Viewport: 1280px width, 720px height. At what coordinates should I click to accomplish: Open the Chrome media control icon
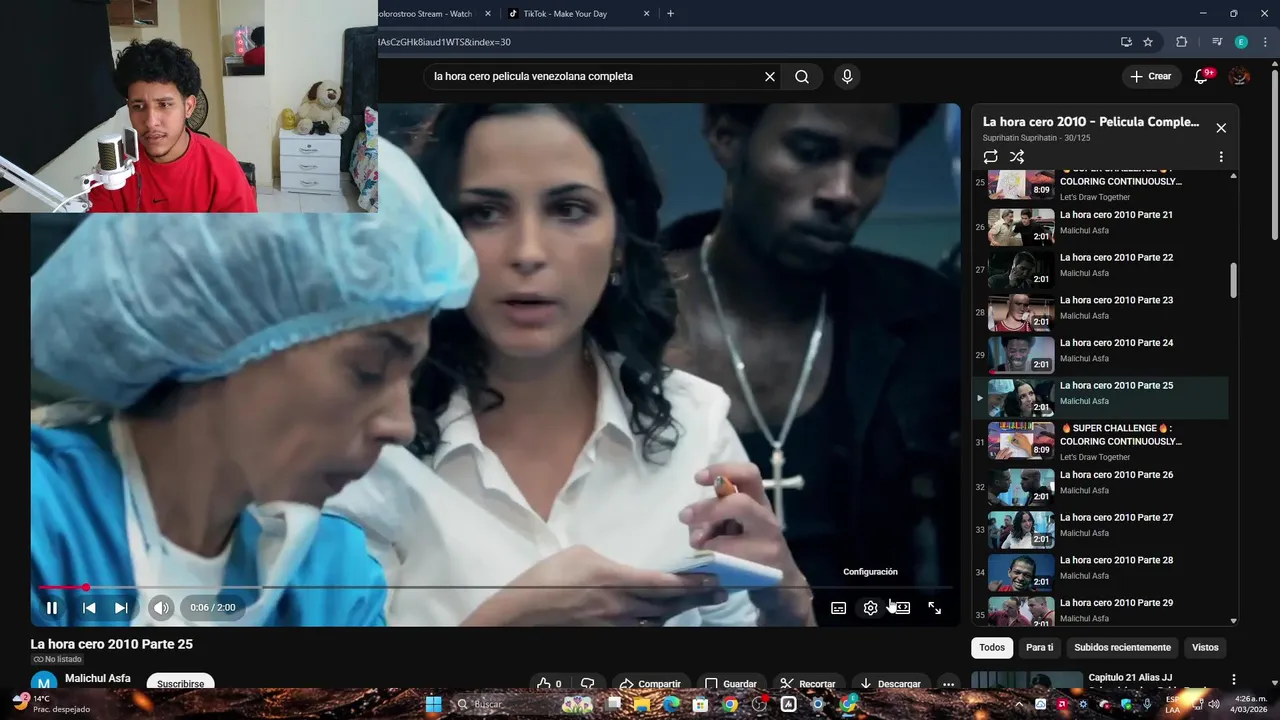click(x=1216, y=42)
